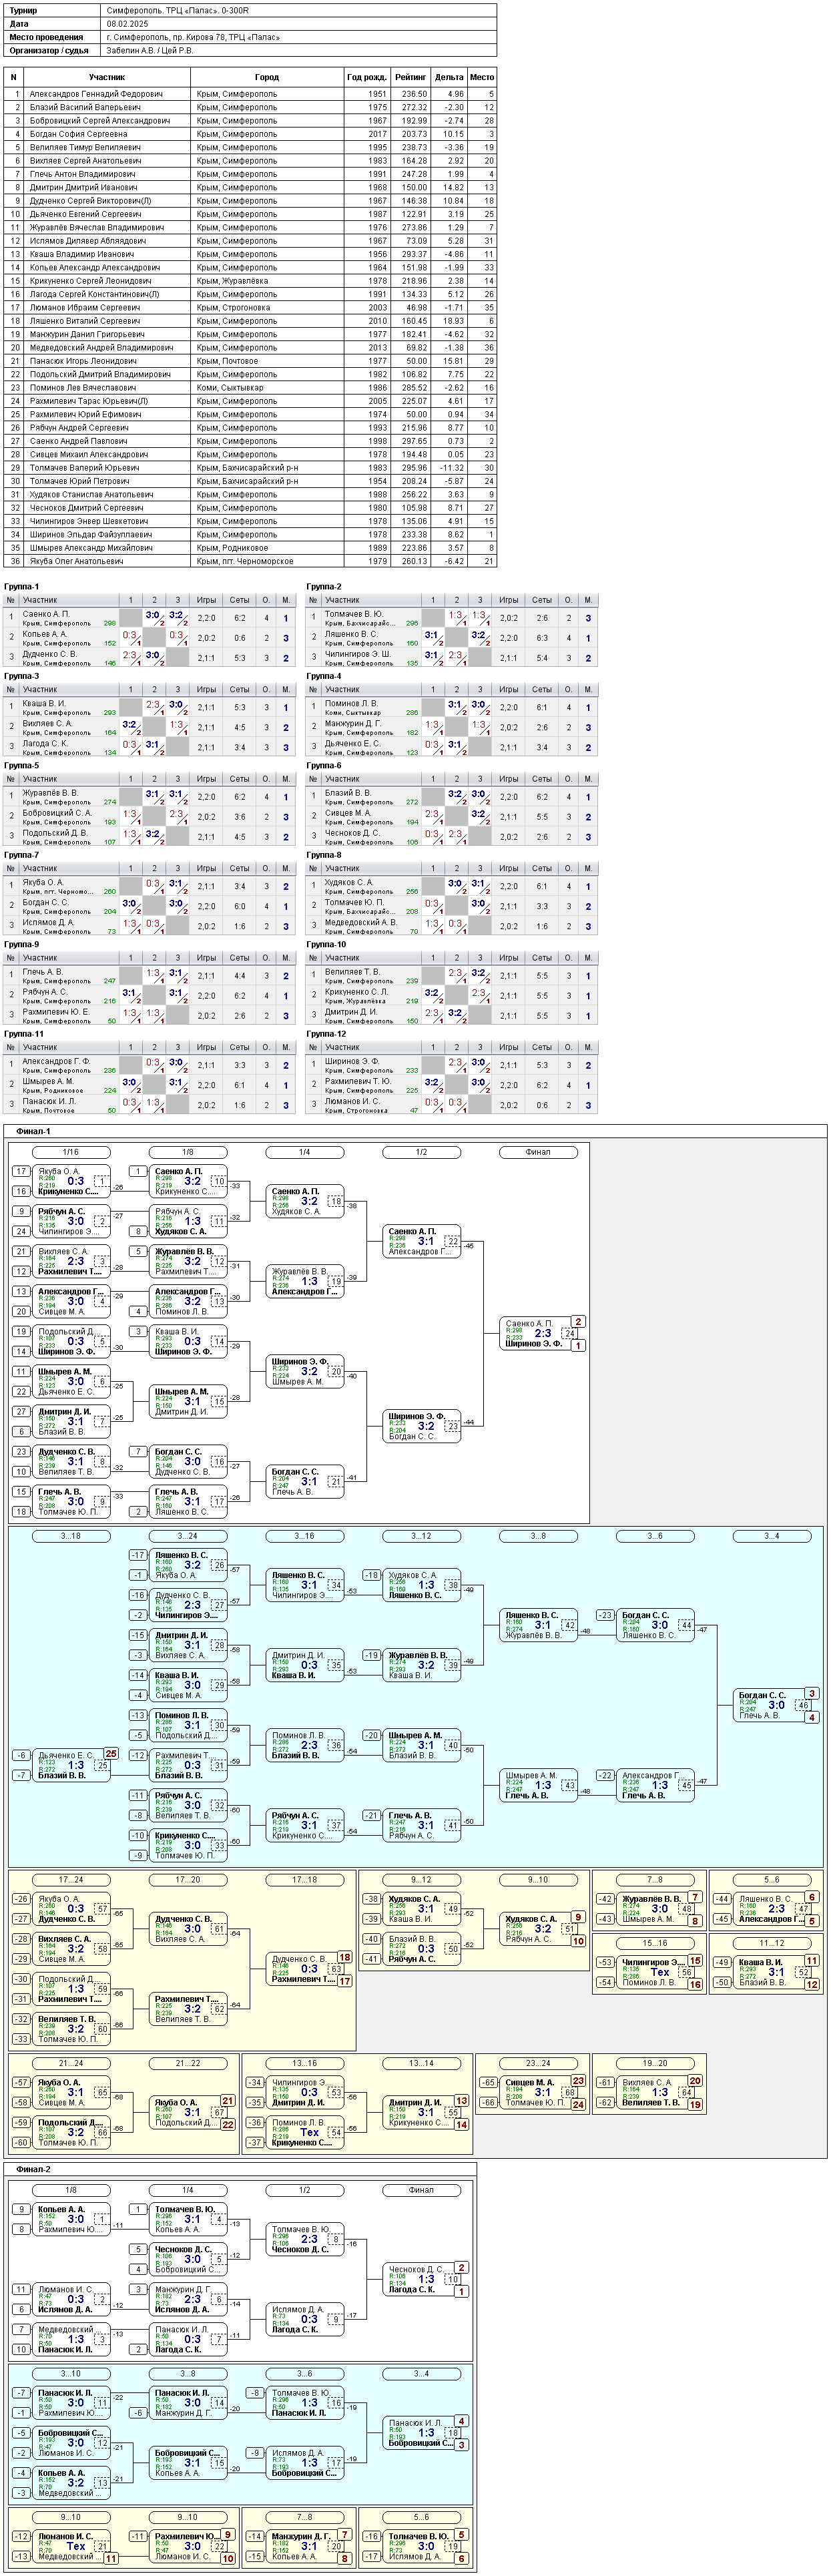
Task: Click organizer name 'Забелин А.В. / Цей Р.В.'
Action: coord(151,50)
